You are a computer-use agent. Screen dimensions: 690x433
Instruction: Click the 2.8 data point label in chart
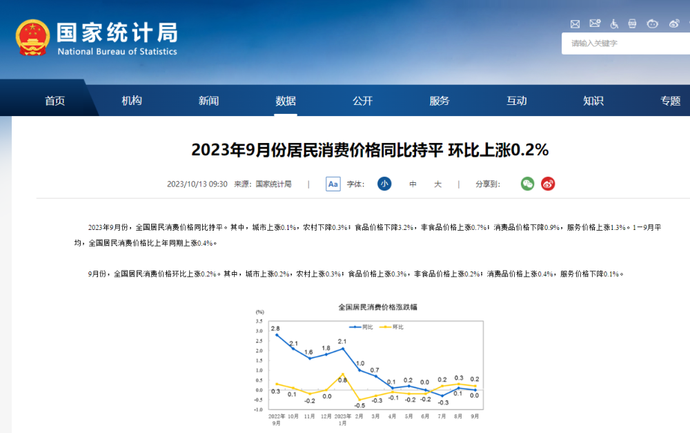click(275, 328)
